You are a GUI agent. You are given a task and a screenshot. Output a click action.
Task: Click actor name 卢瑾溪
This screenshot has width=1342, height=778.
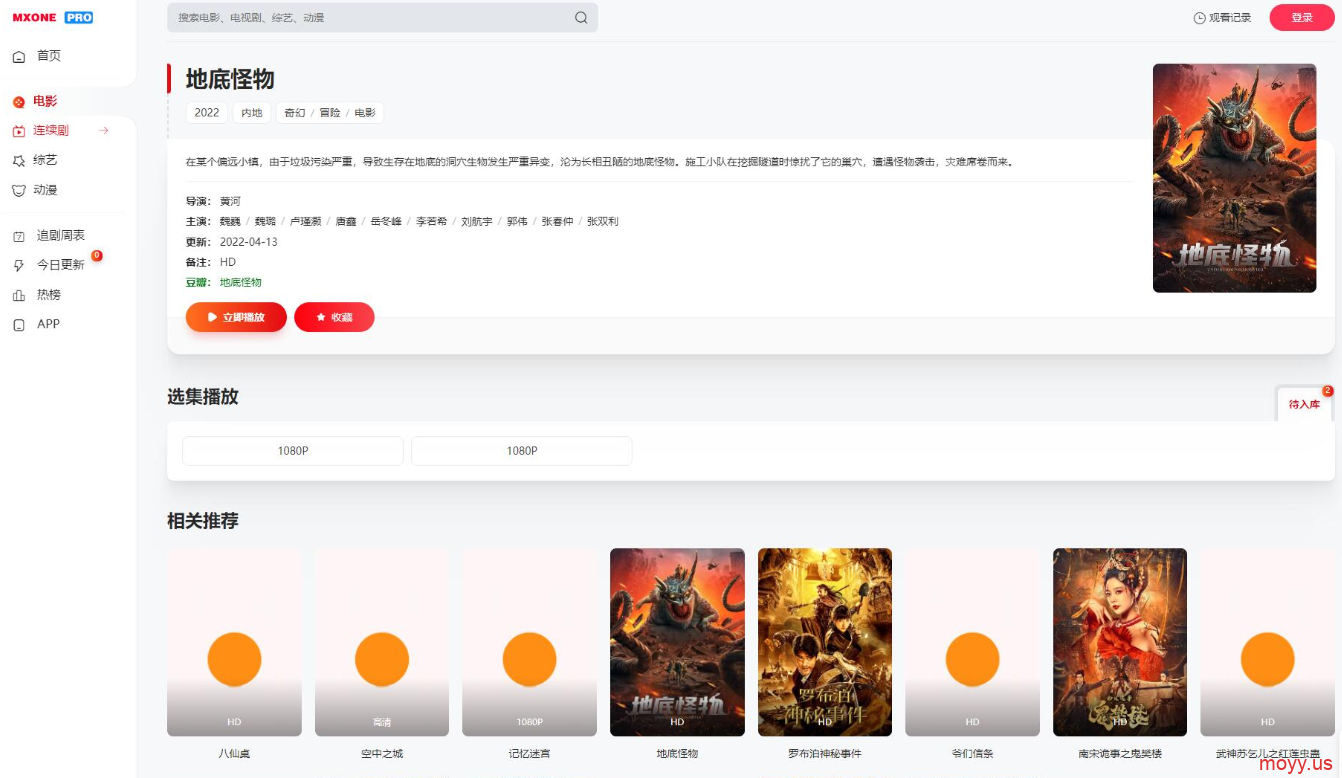click(x=306, y=222)
